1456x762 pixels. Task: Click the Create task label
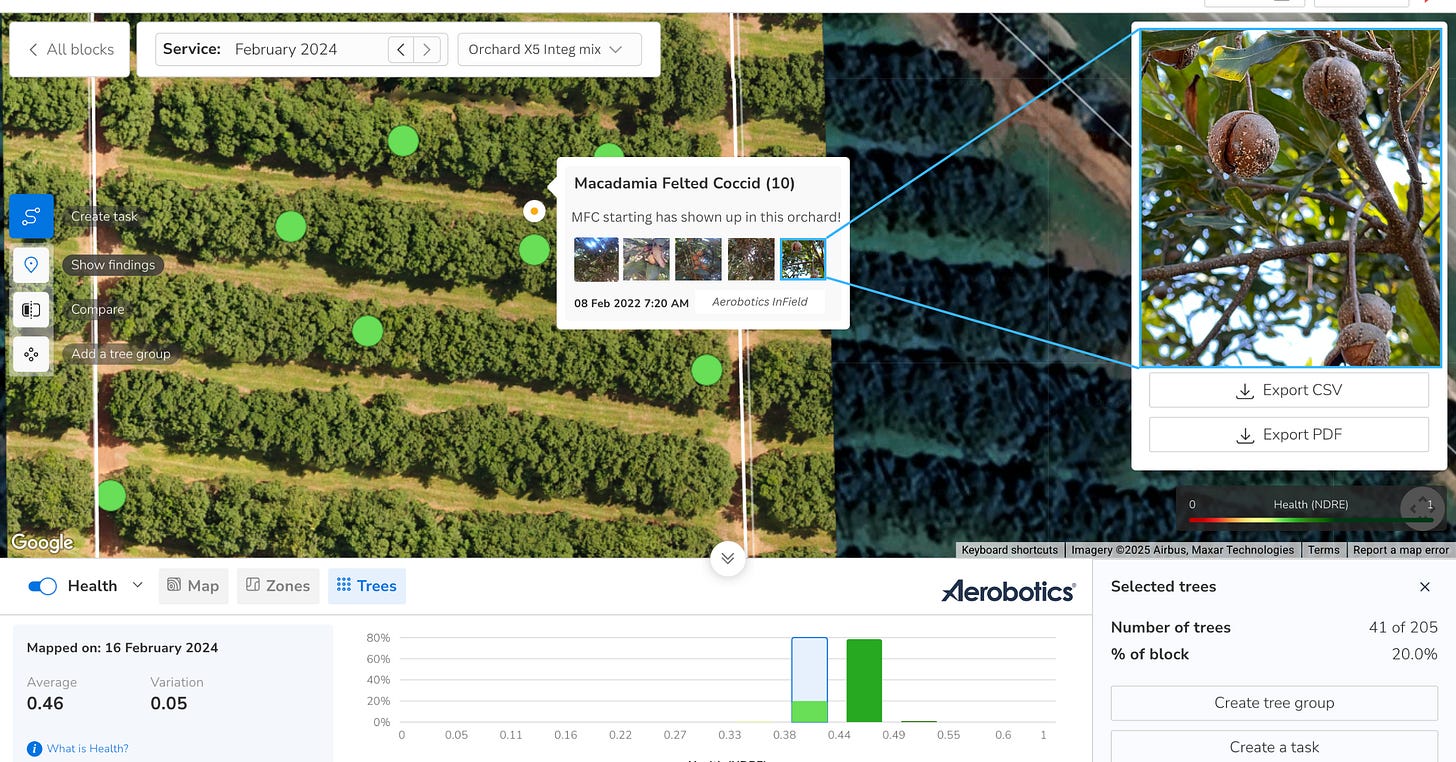(x=104, y=216)
